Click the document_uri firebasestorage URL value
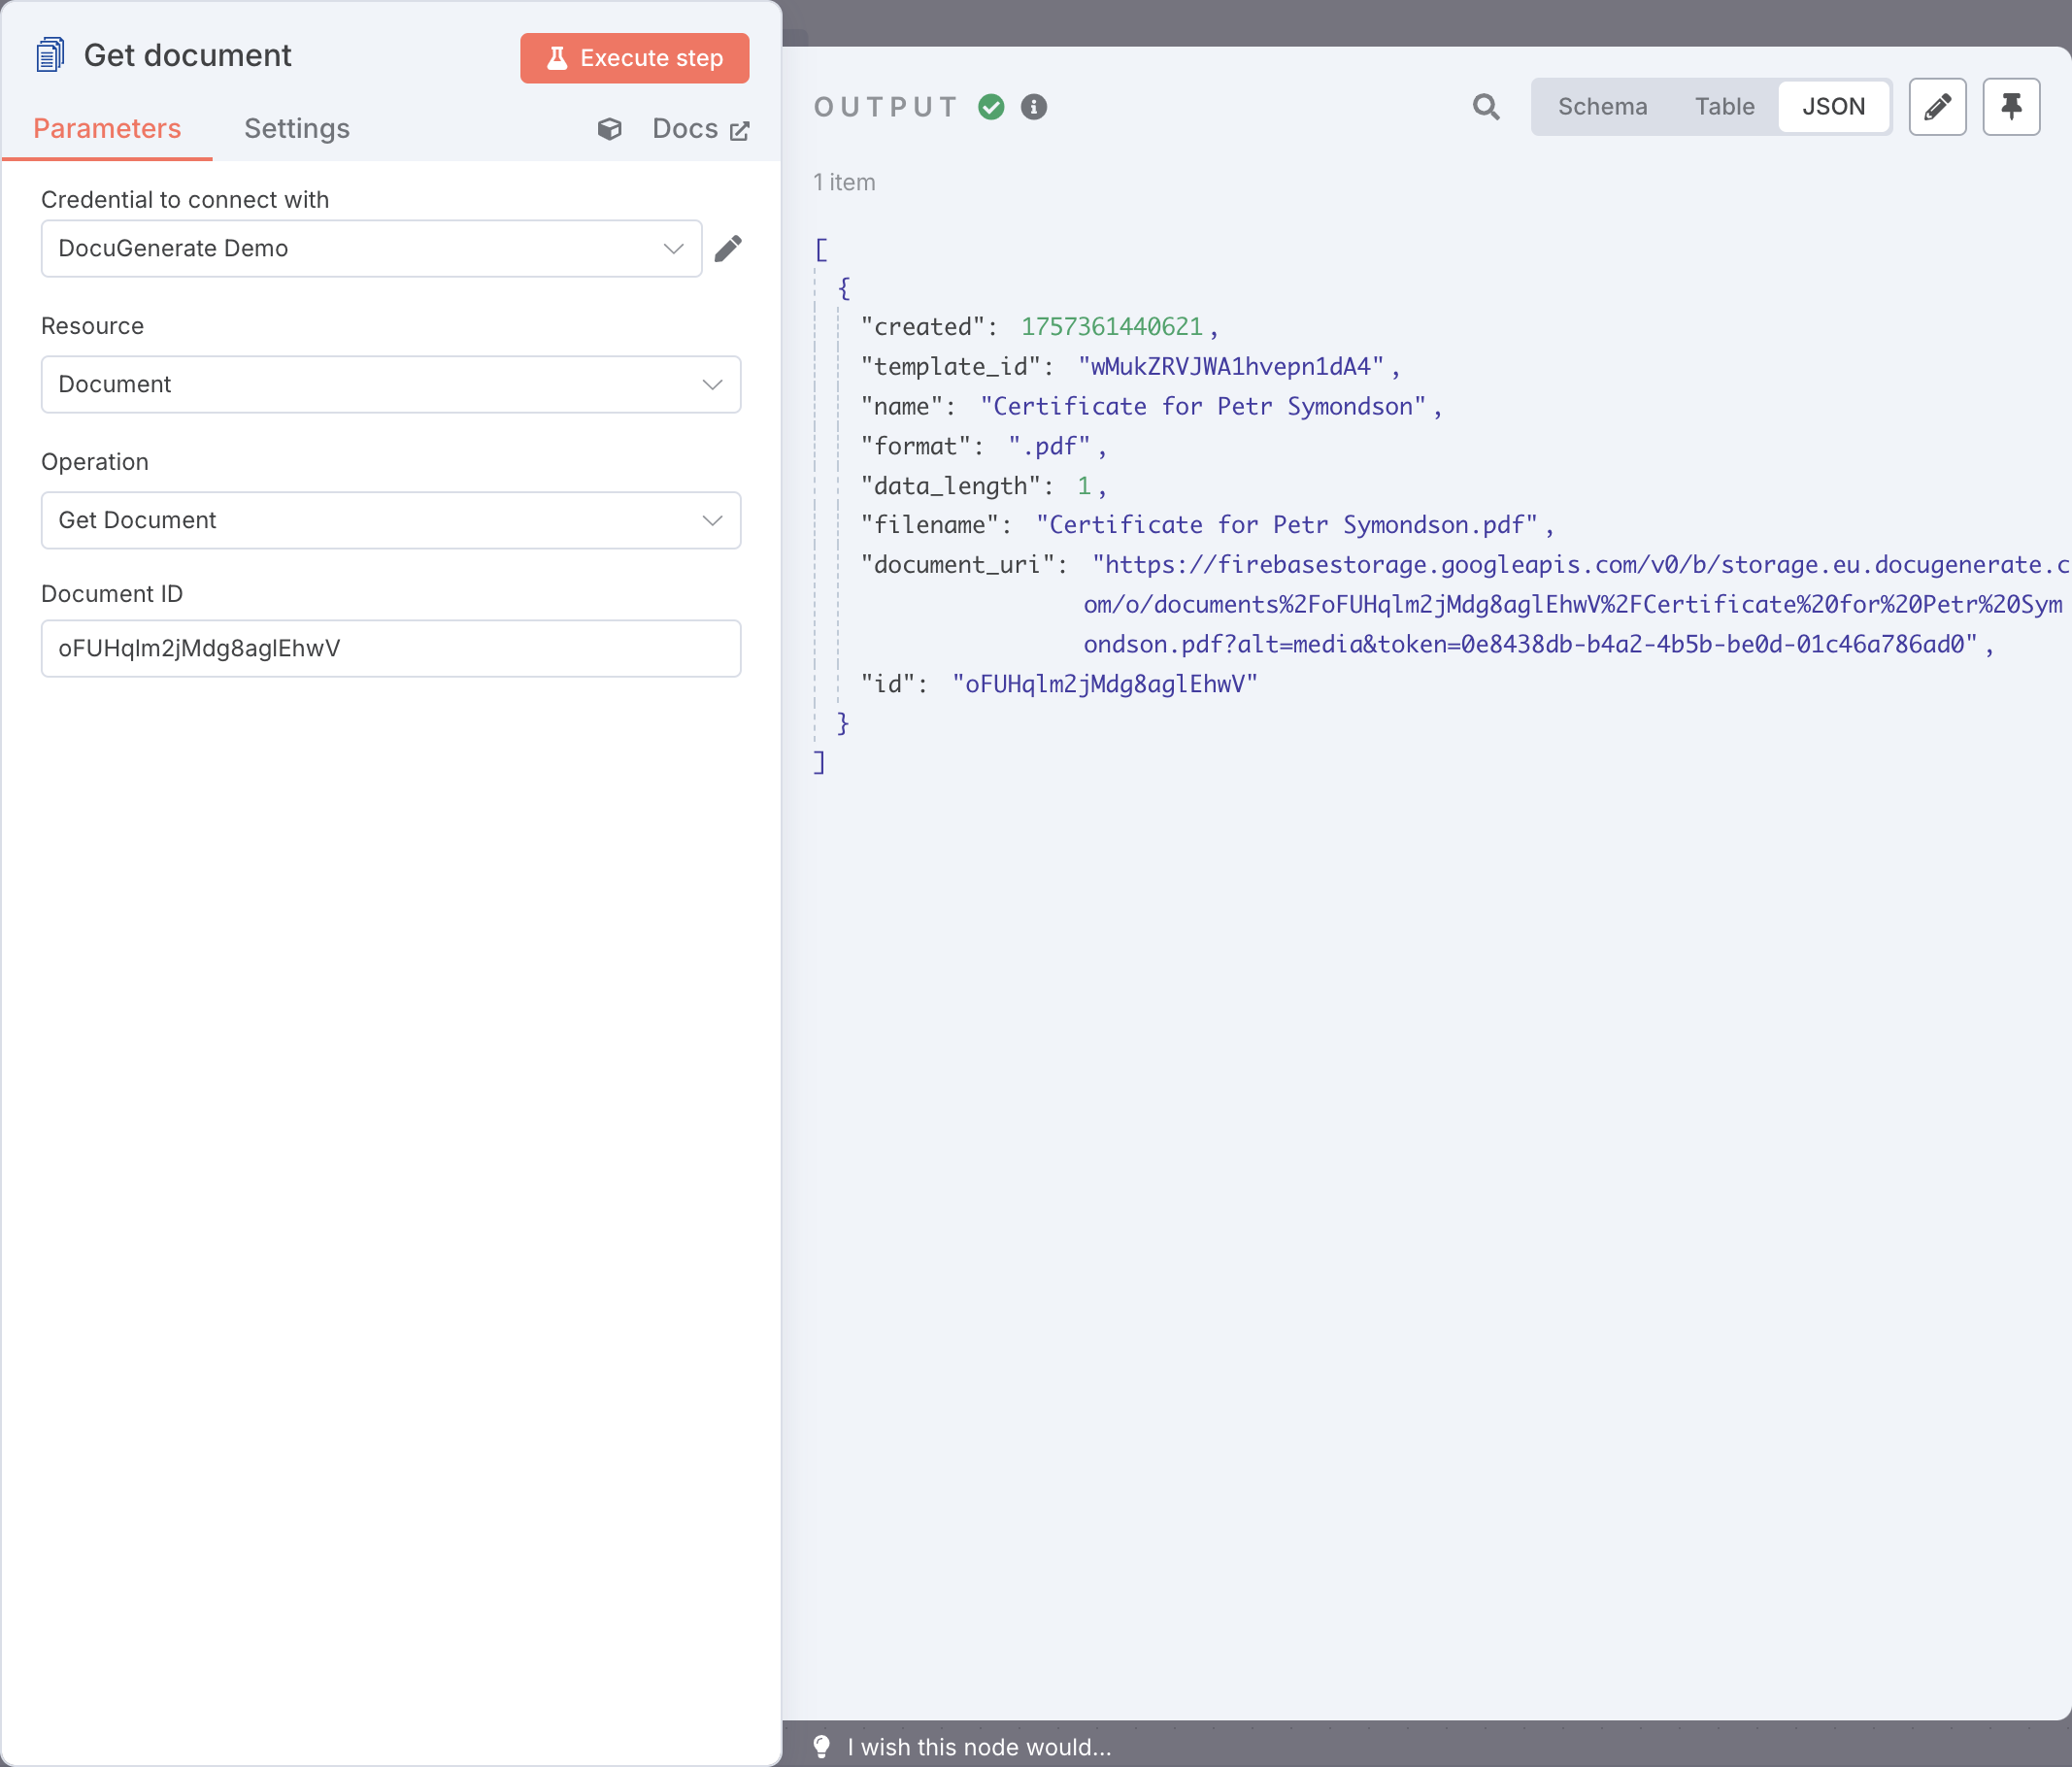 click(1577, 605)
